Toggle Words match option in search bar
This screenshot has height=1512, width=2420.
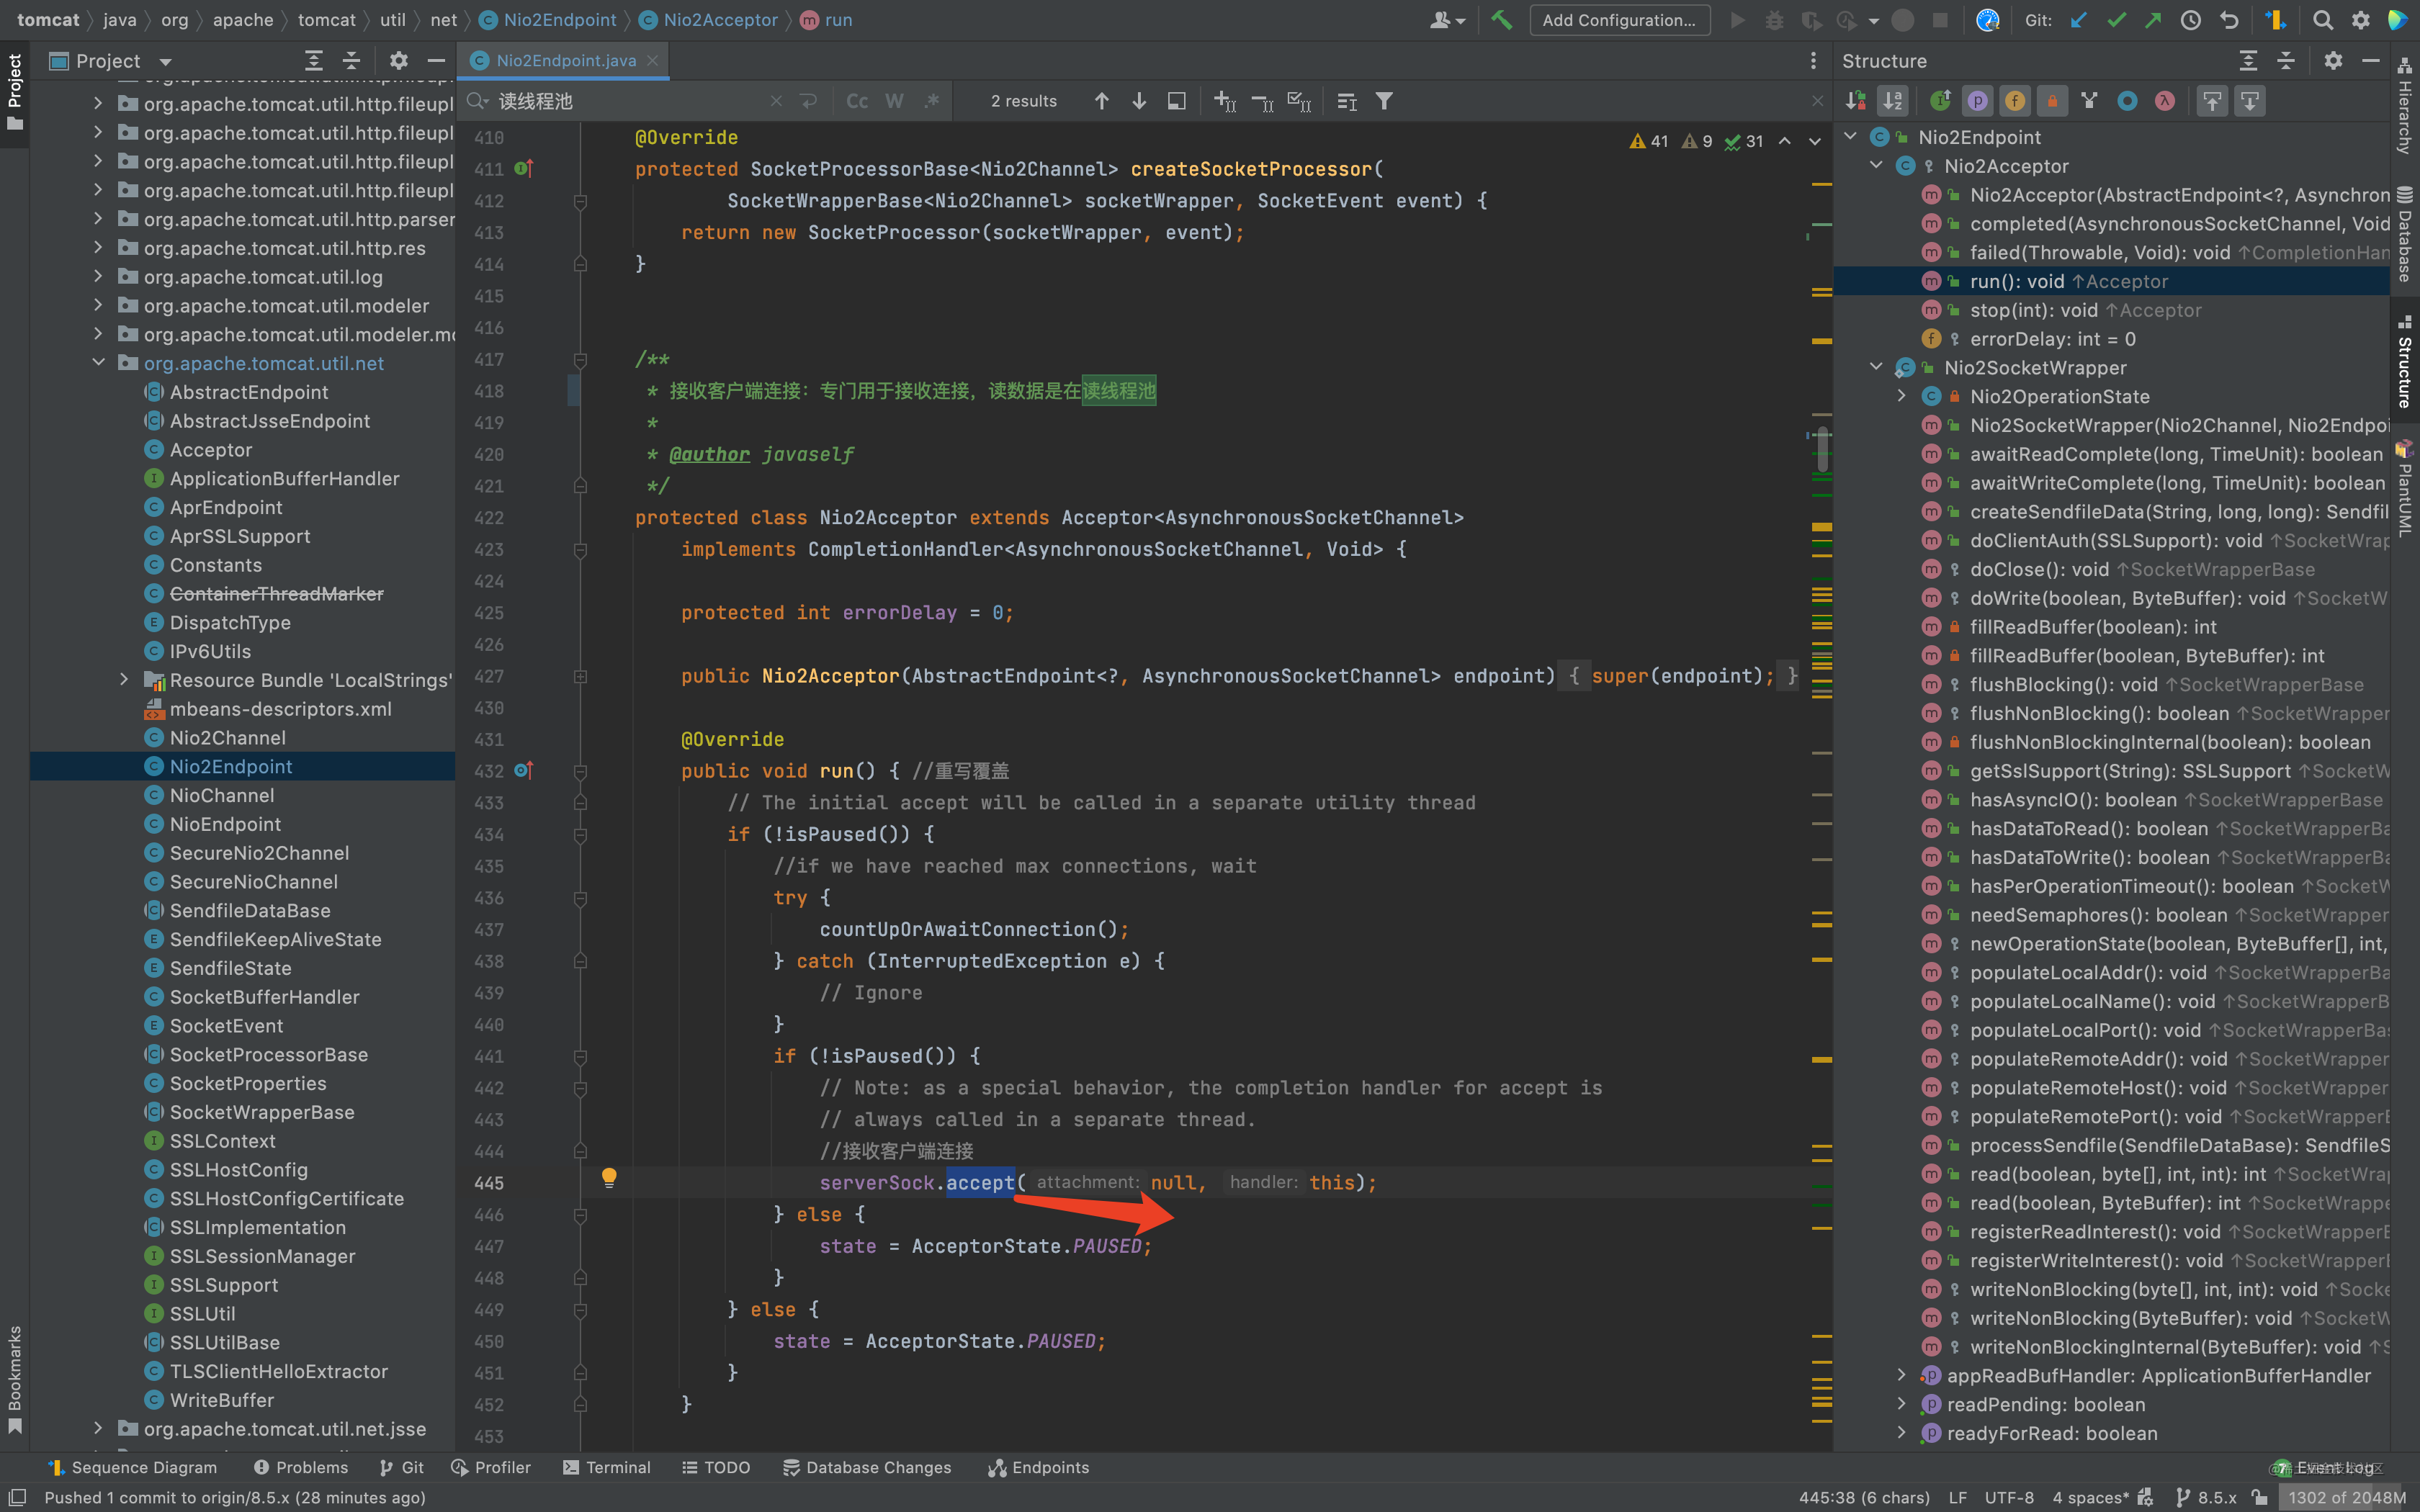click(x=894, y=101)
